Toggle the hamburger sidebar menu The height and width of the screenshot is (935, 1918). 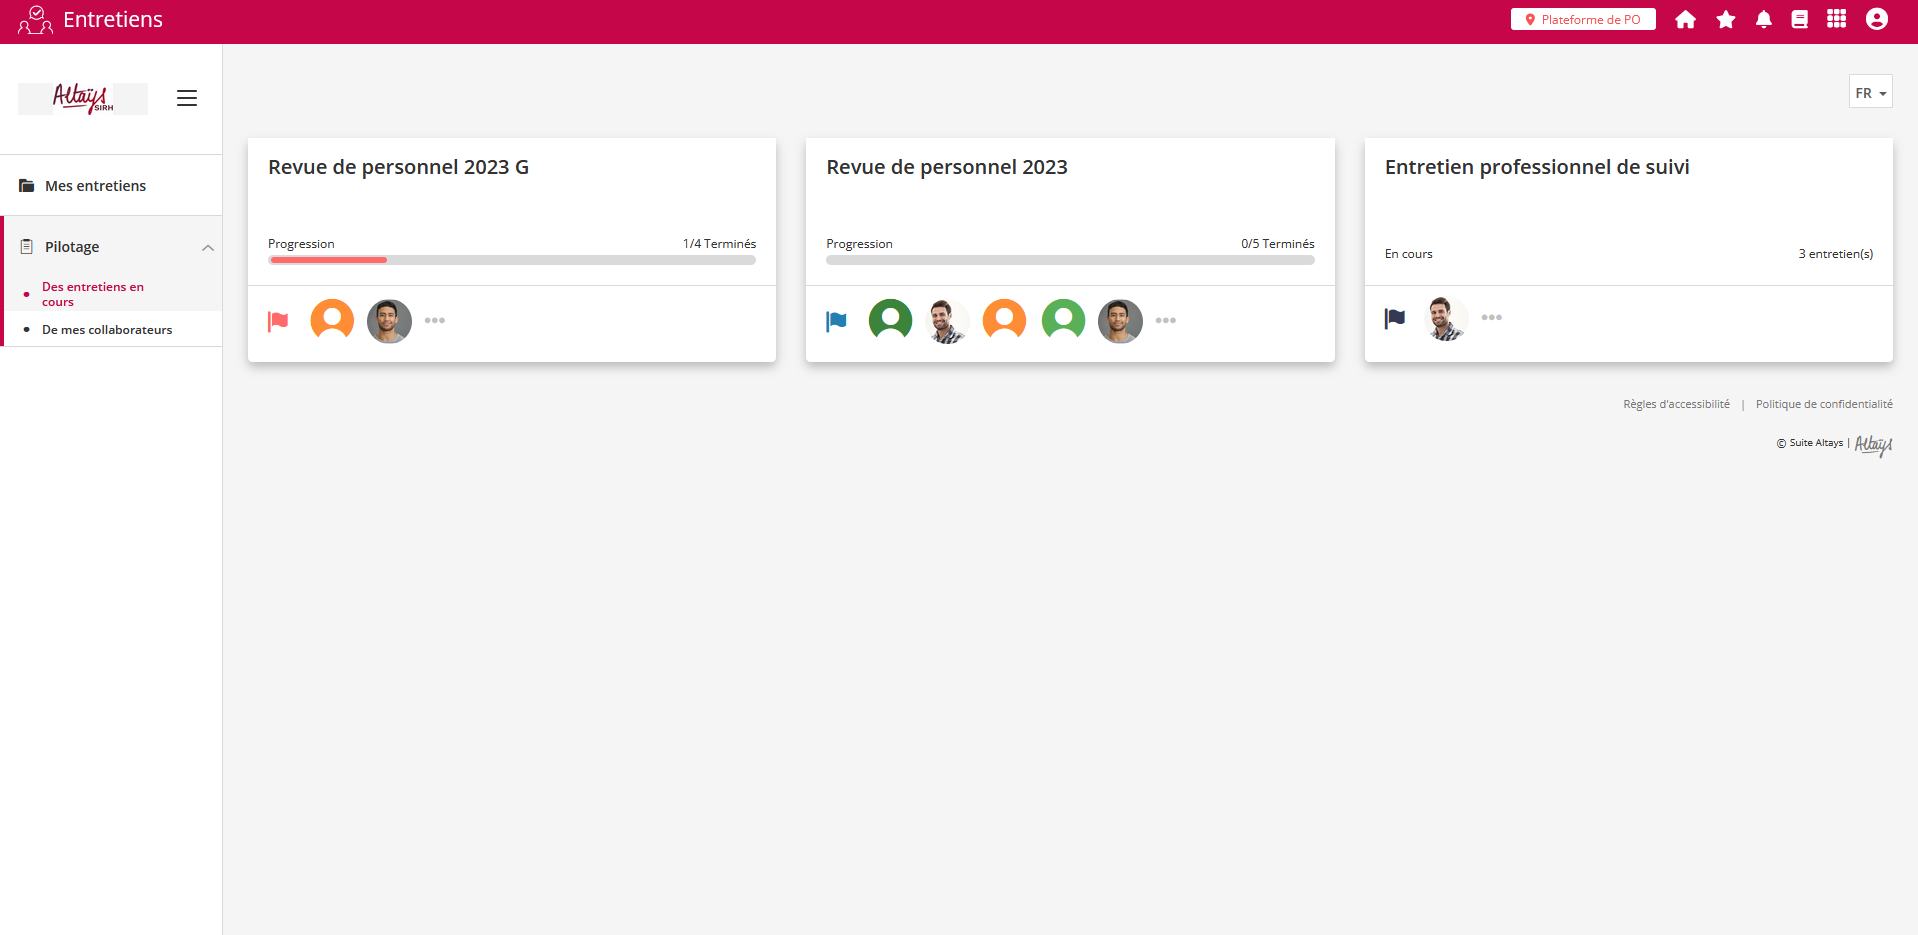coord(187,98)
